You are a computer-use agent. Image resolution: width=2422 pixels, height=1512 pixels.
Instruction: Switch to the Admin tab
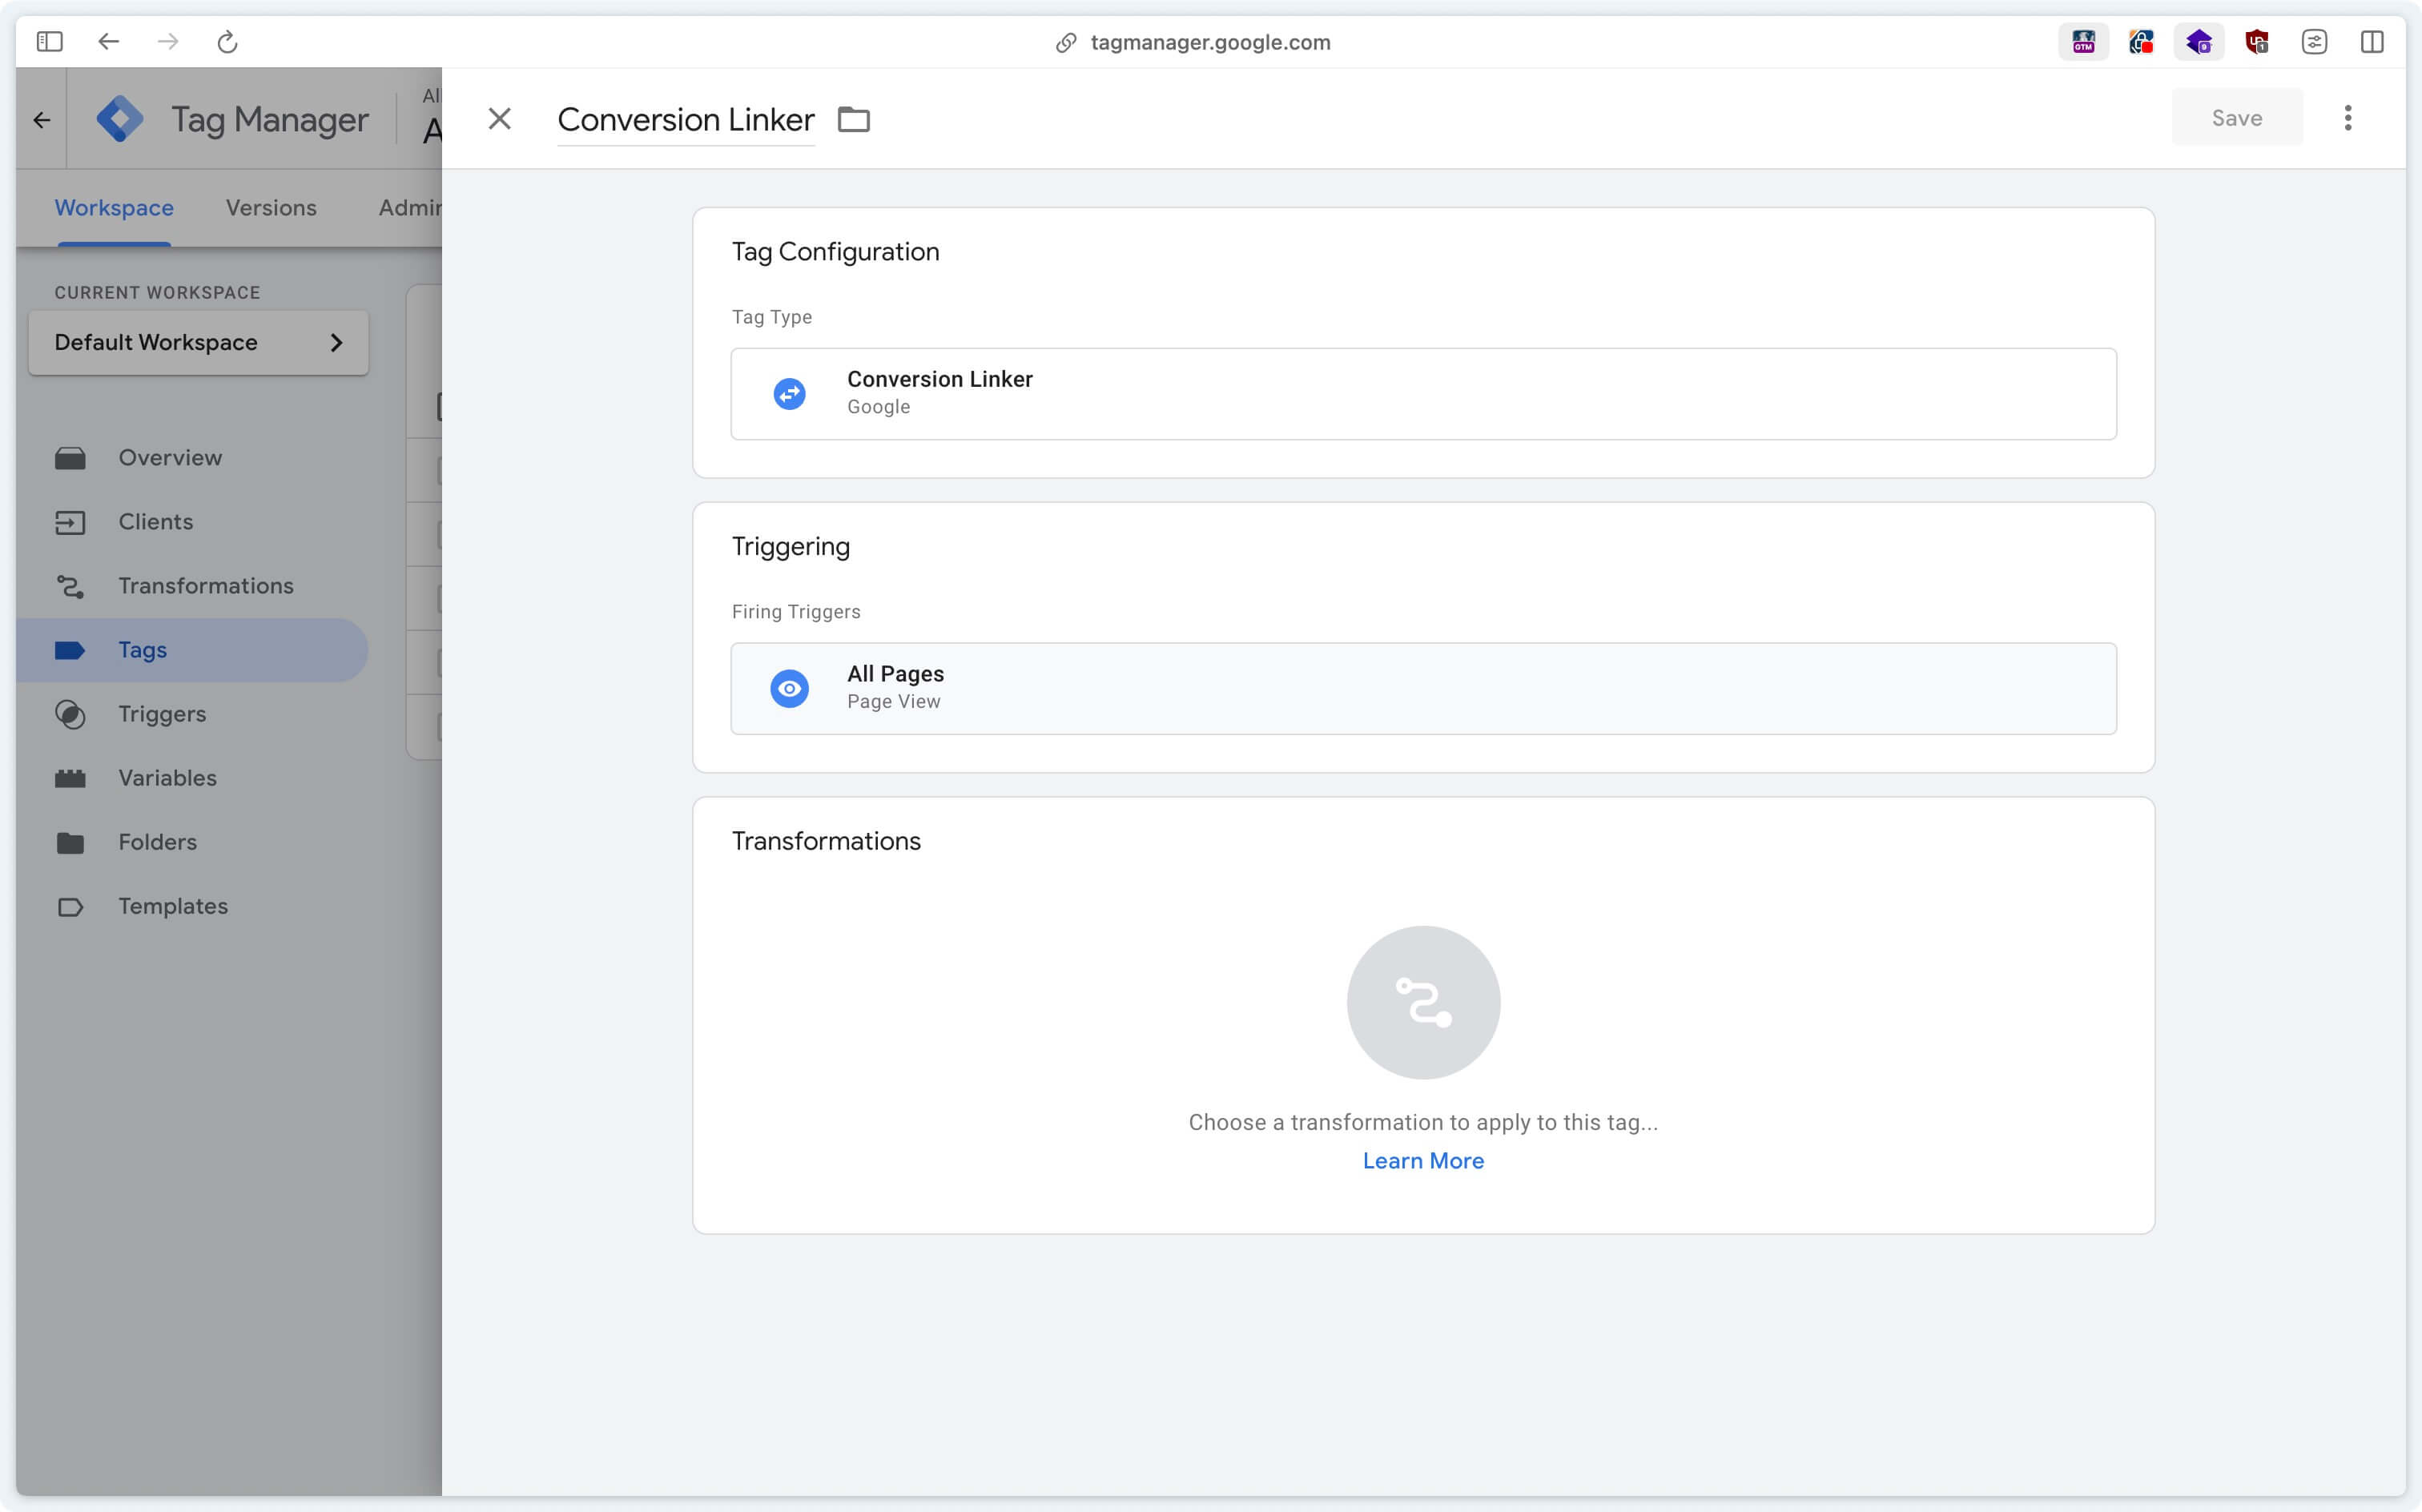coord(410,207)
